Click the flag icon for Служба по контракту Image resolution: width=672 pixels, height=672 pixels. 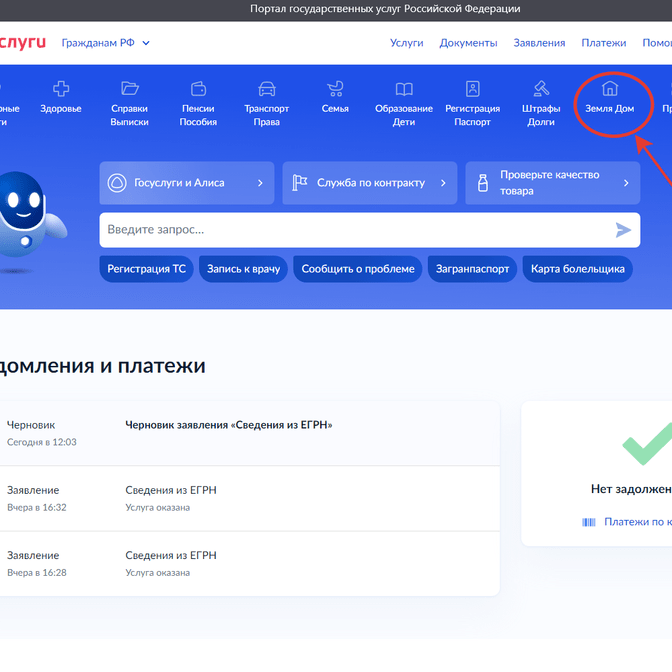pyautogui.click(x=300, y=183)
